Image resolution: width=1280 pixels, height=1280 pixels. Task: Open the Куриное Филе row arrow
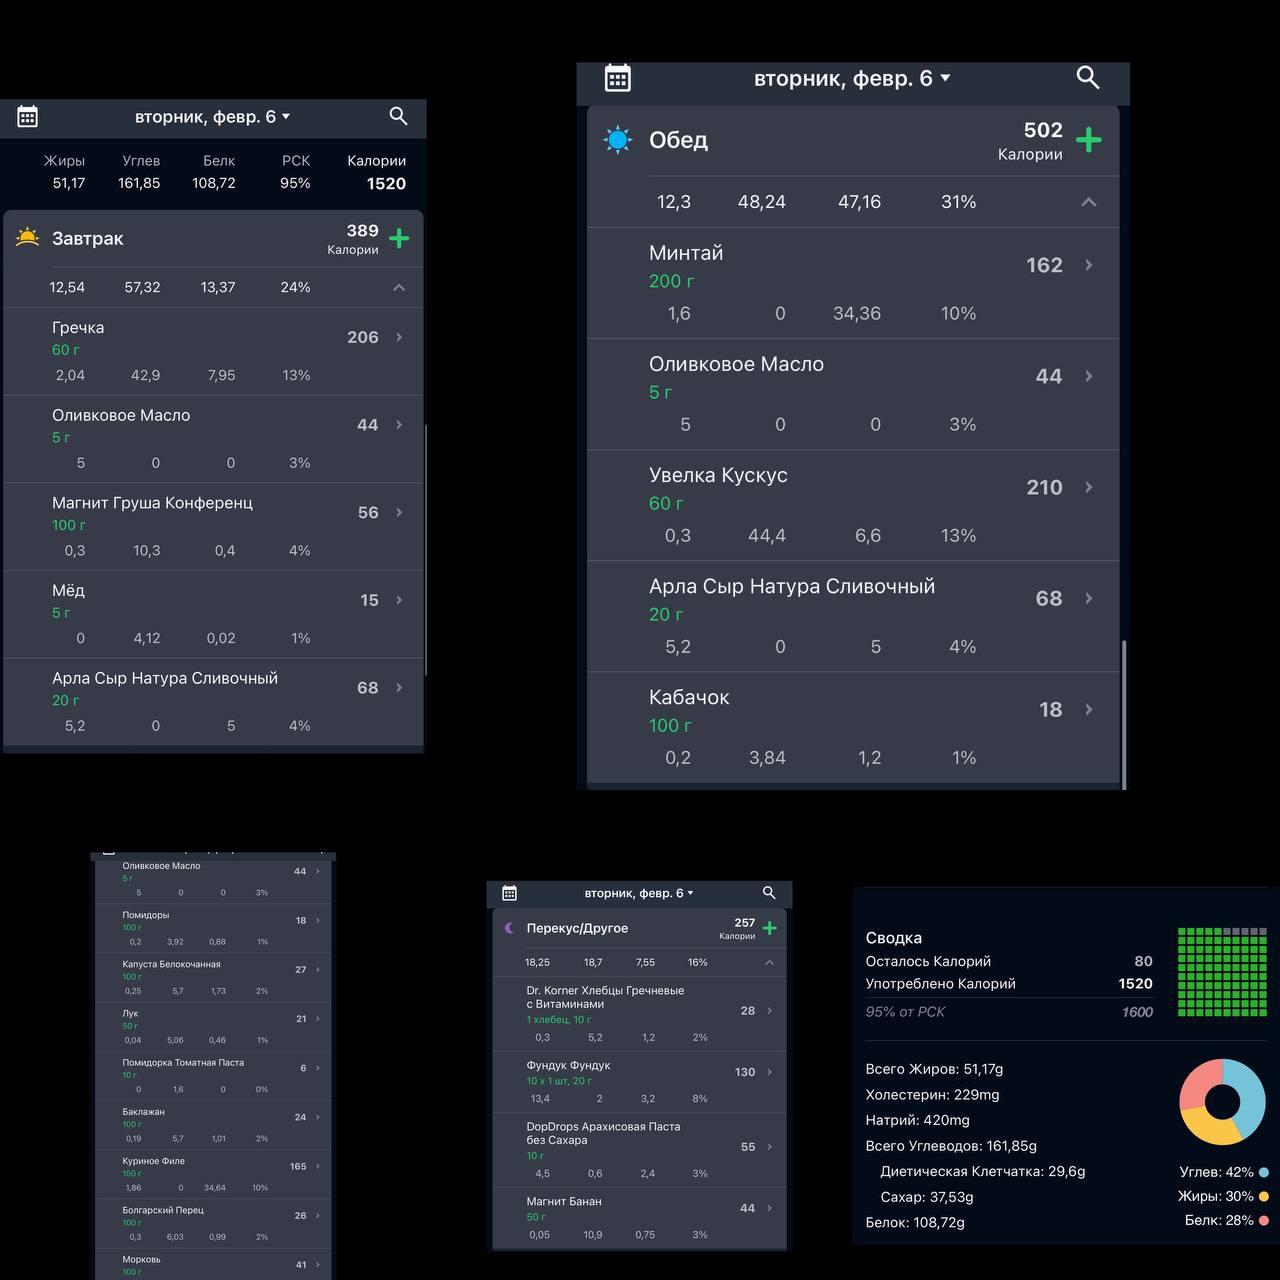click(318, 1166)
